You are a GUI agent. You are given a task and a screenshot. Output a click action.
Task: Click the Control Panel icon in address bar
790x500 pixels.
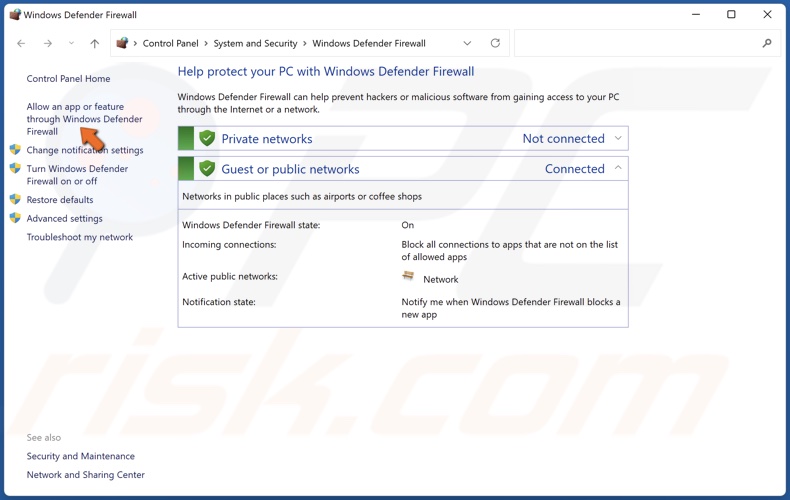pyautogui.click(x=122, y=43)
